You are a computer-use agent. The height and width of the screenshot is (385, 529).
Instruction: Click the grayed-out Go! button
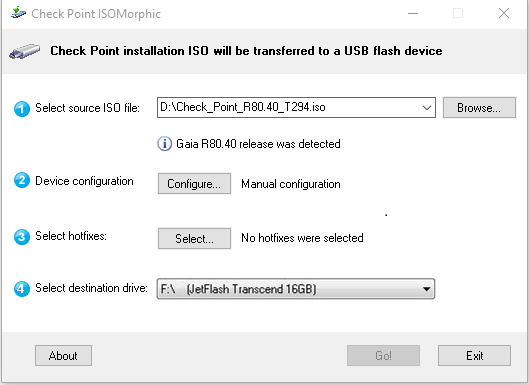pyautogui.click(x=383, y=355)
